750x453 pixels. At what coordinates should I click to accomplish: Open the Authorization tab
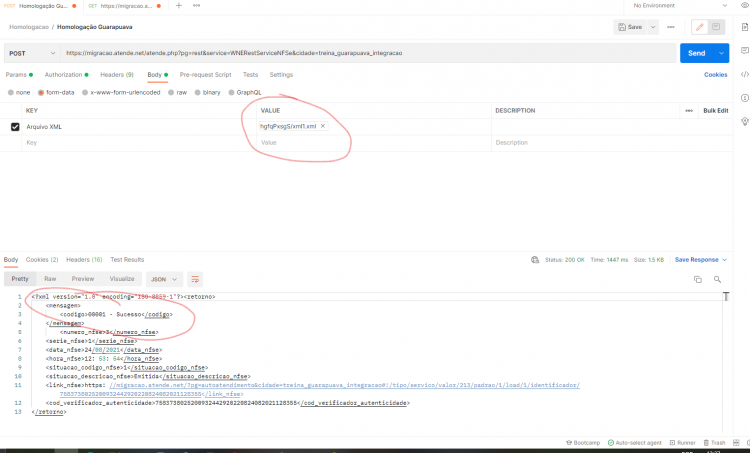pyautogui.click(x=66, y=75)
